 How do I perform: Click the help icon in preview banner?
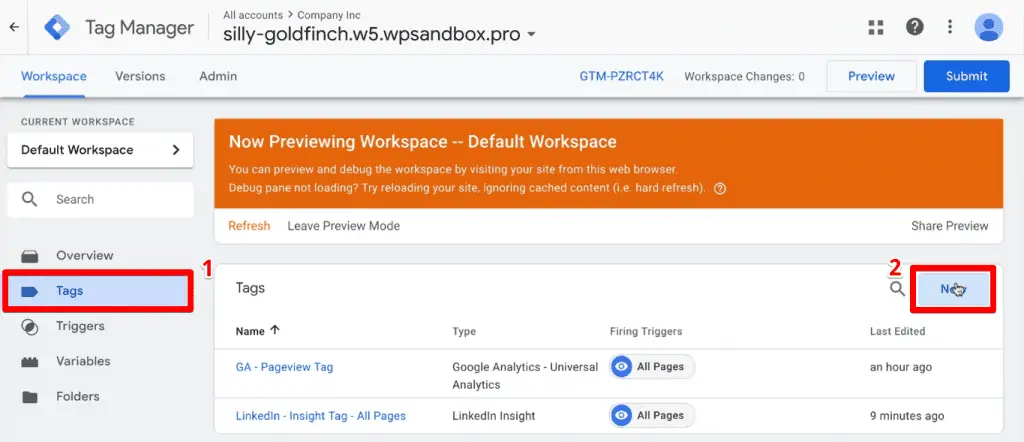(720, 187)
